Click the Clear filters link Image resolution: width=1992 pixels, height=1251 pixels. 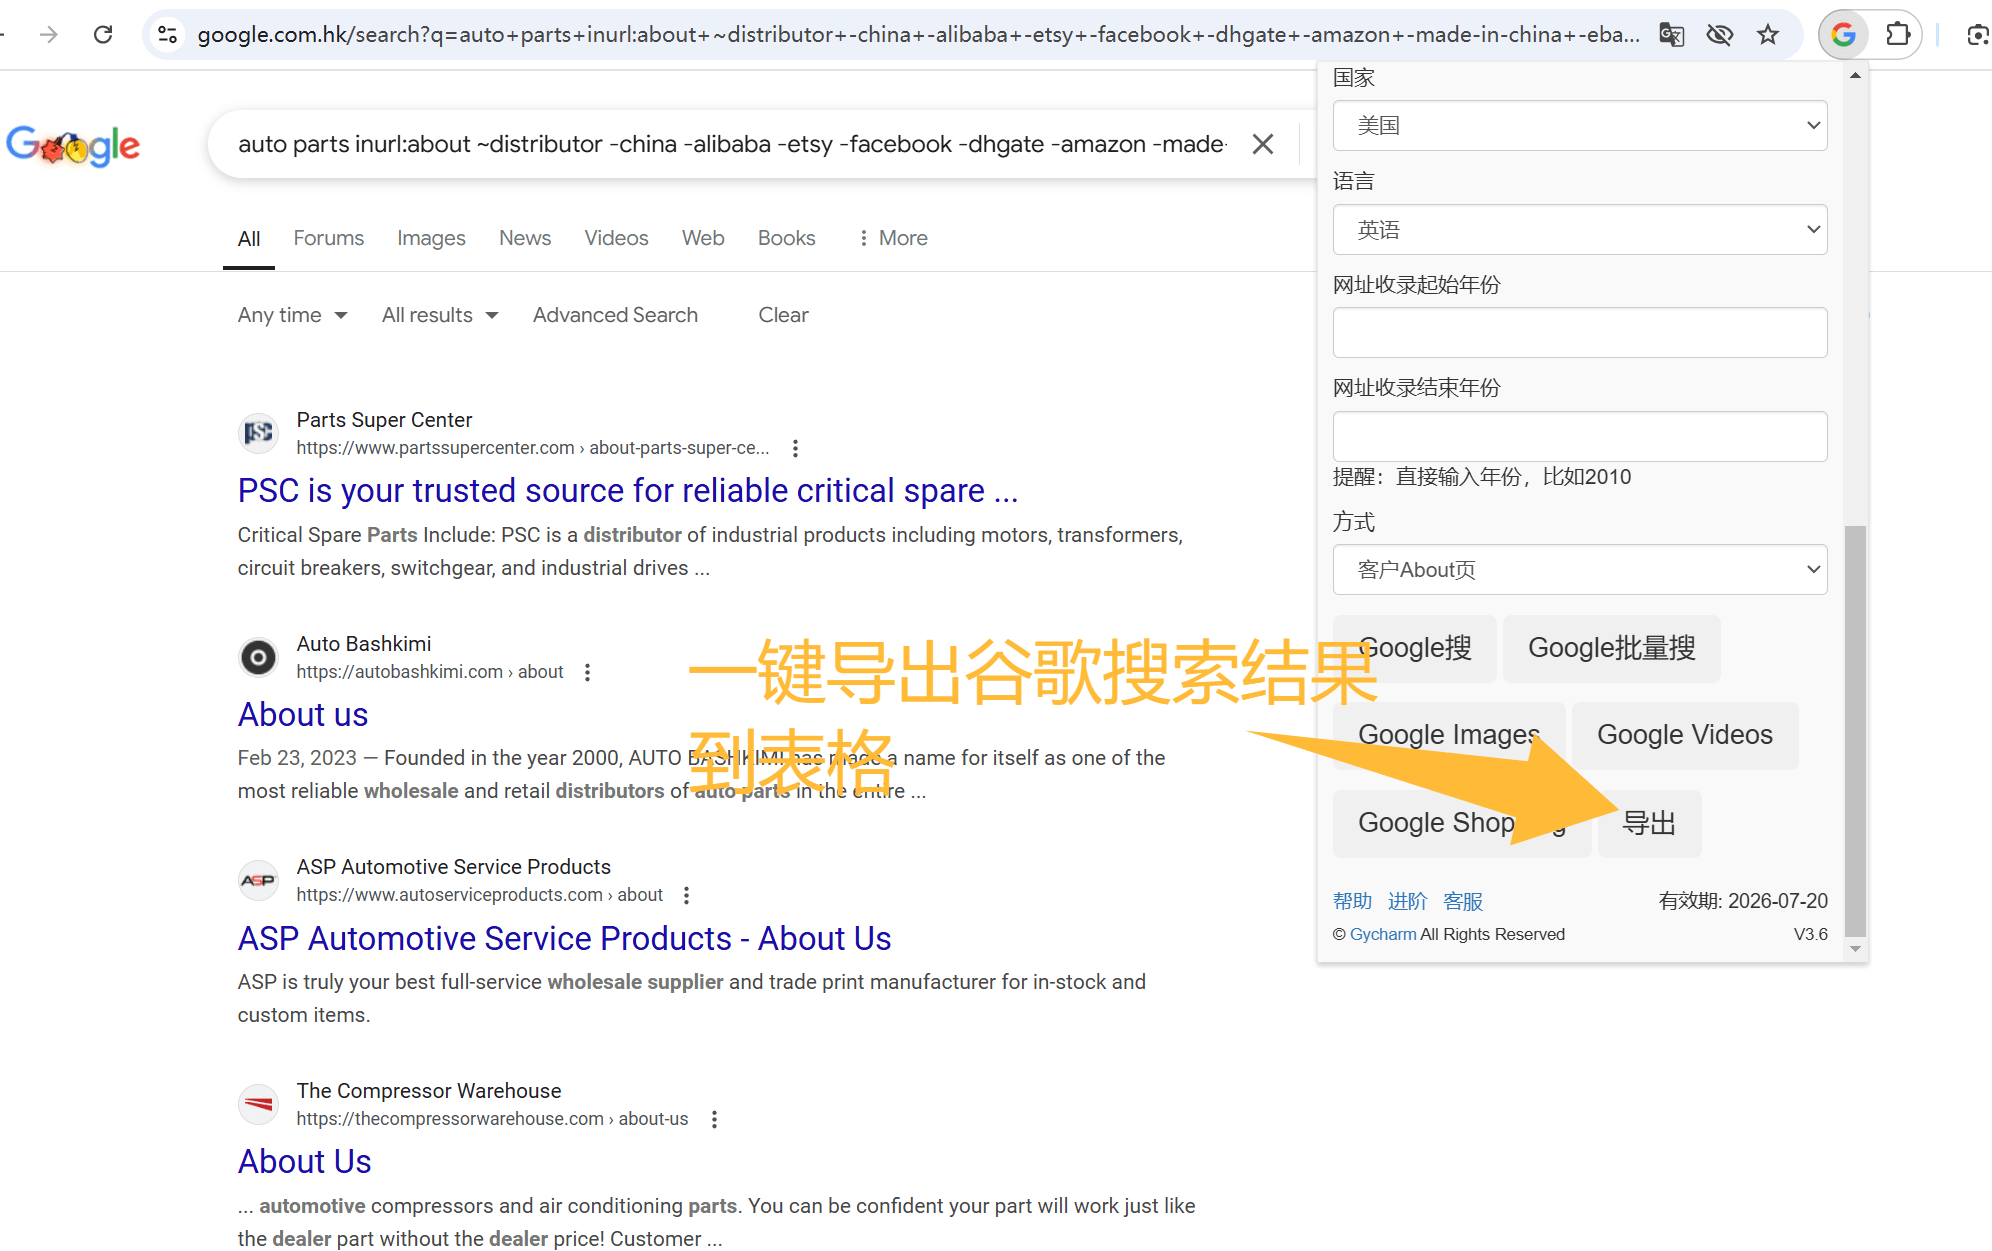[x=783, y=315]
